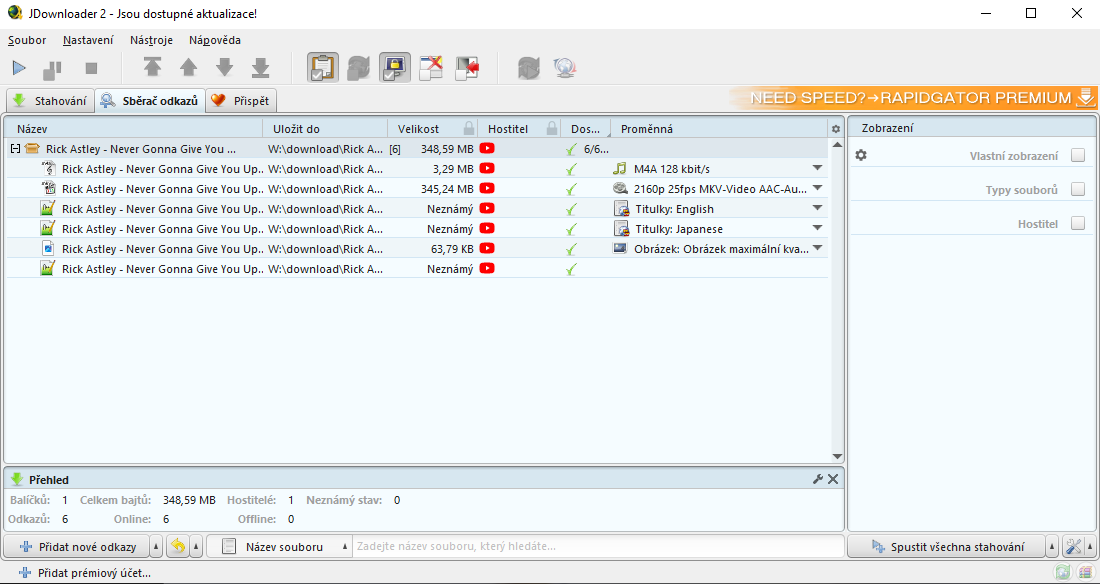Click the file name search input field
This screenshot has width=1100, height=584.
coord(598,547)
